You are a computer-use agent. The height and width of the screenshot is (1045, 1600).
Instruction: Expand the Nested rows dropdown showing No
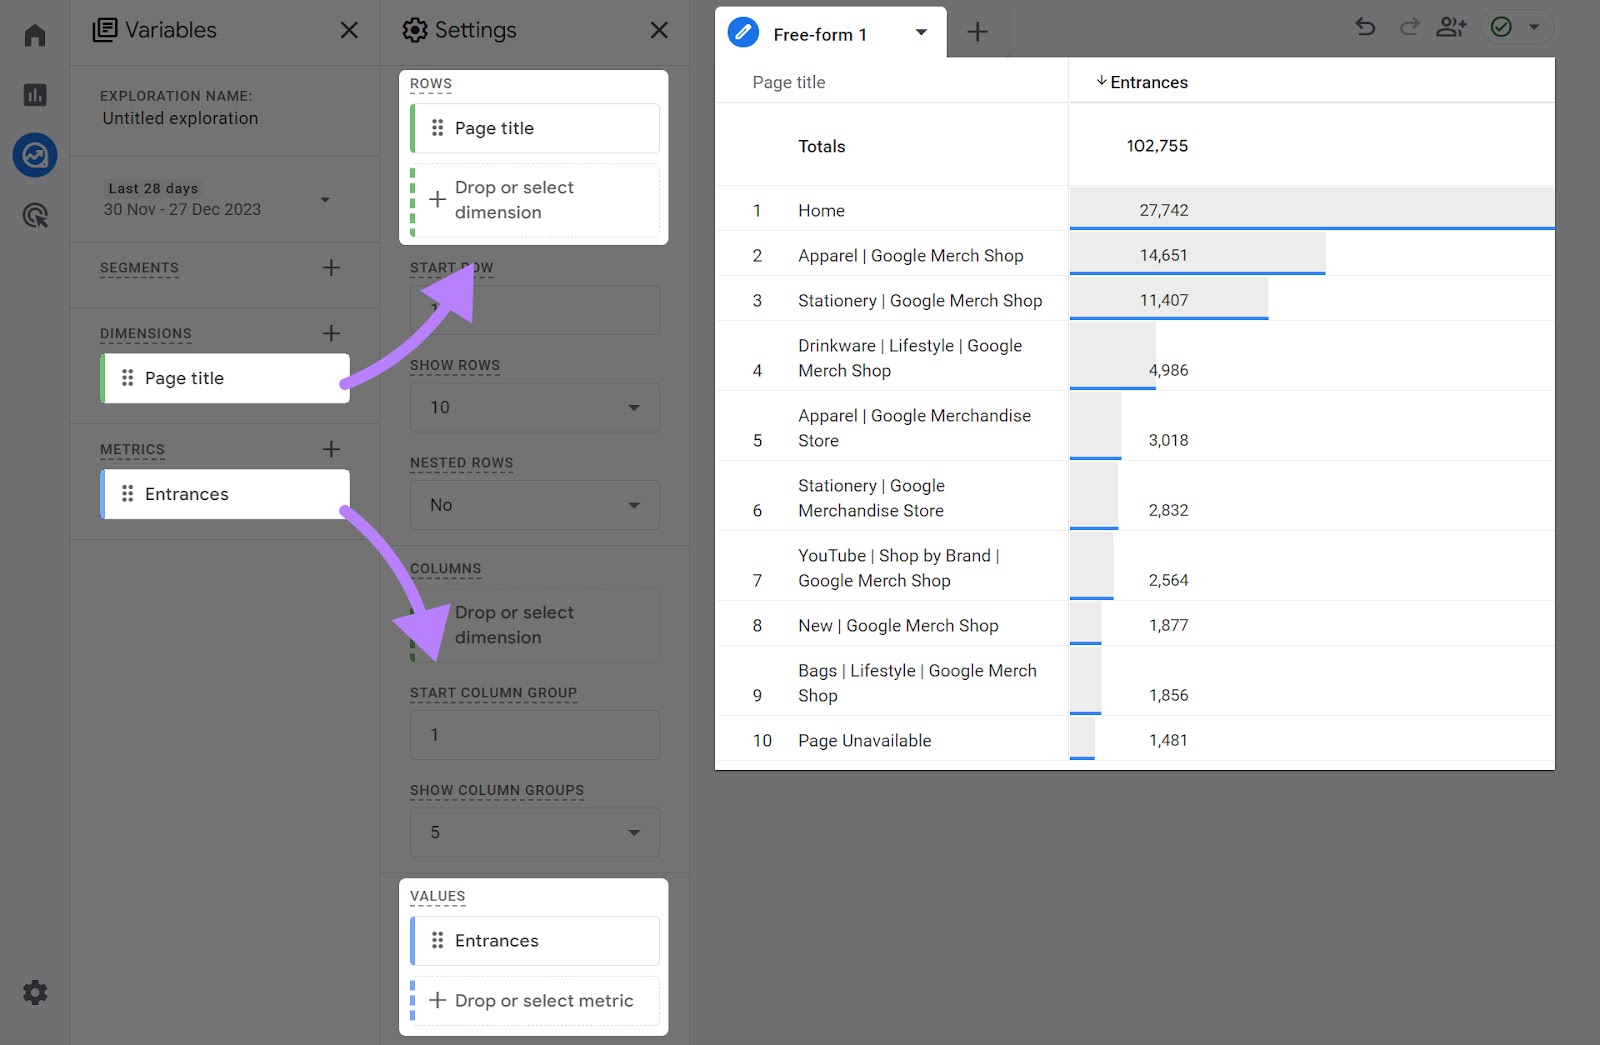tap(534, 505)
